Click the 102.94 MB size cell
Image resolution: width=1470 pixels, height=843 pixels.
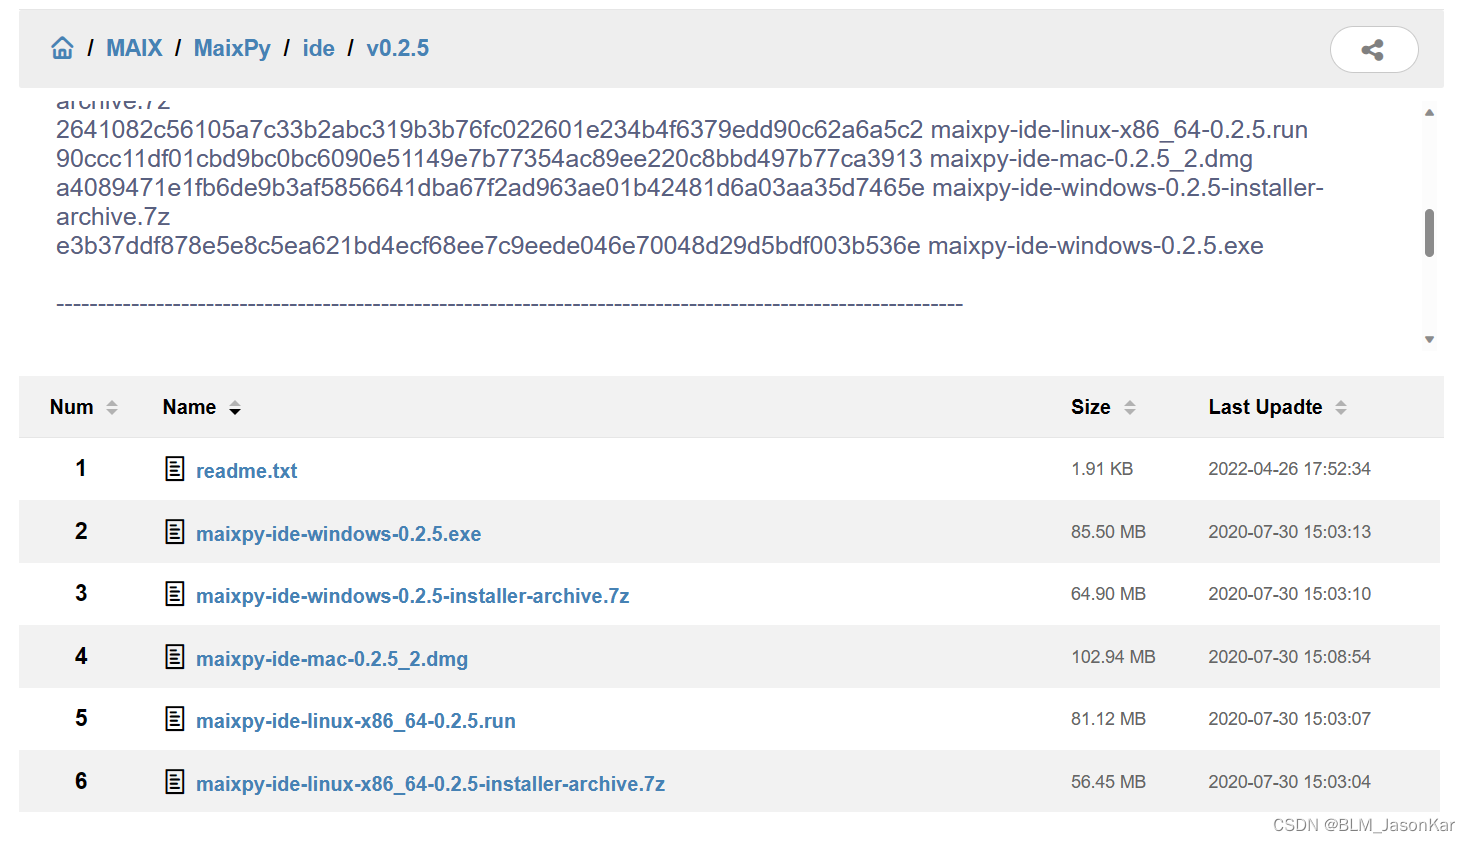[x=1113, y=657]
